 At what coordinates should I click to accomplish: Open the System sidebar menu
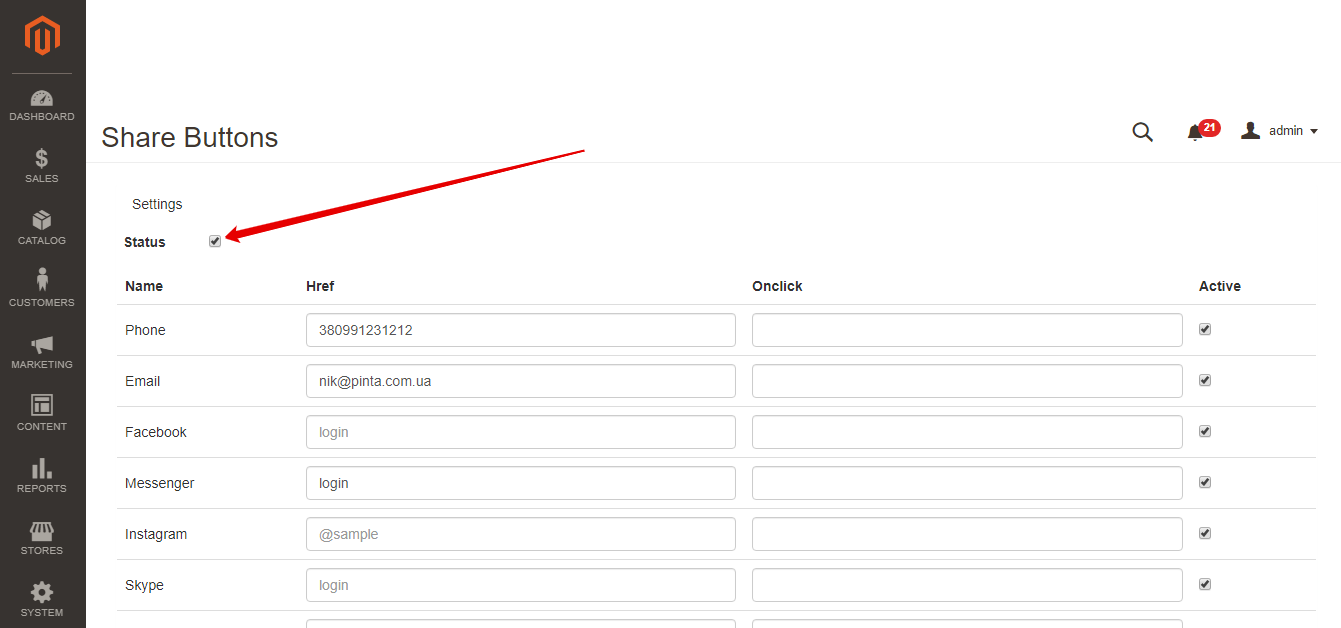click(x=42, y=600)
